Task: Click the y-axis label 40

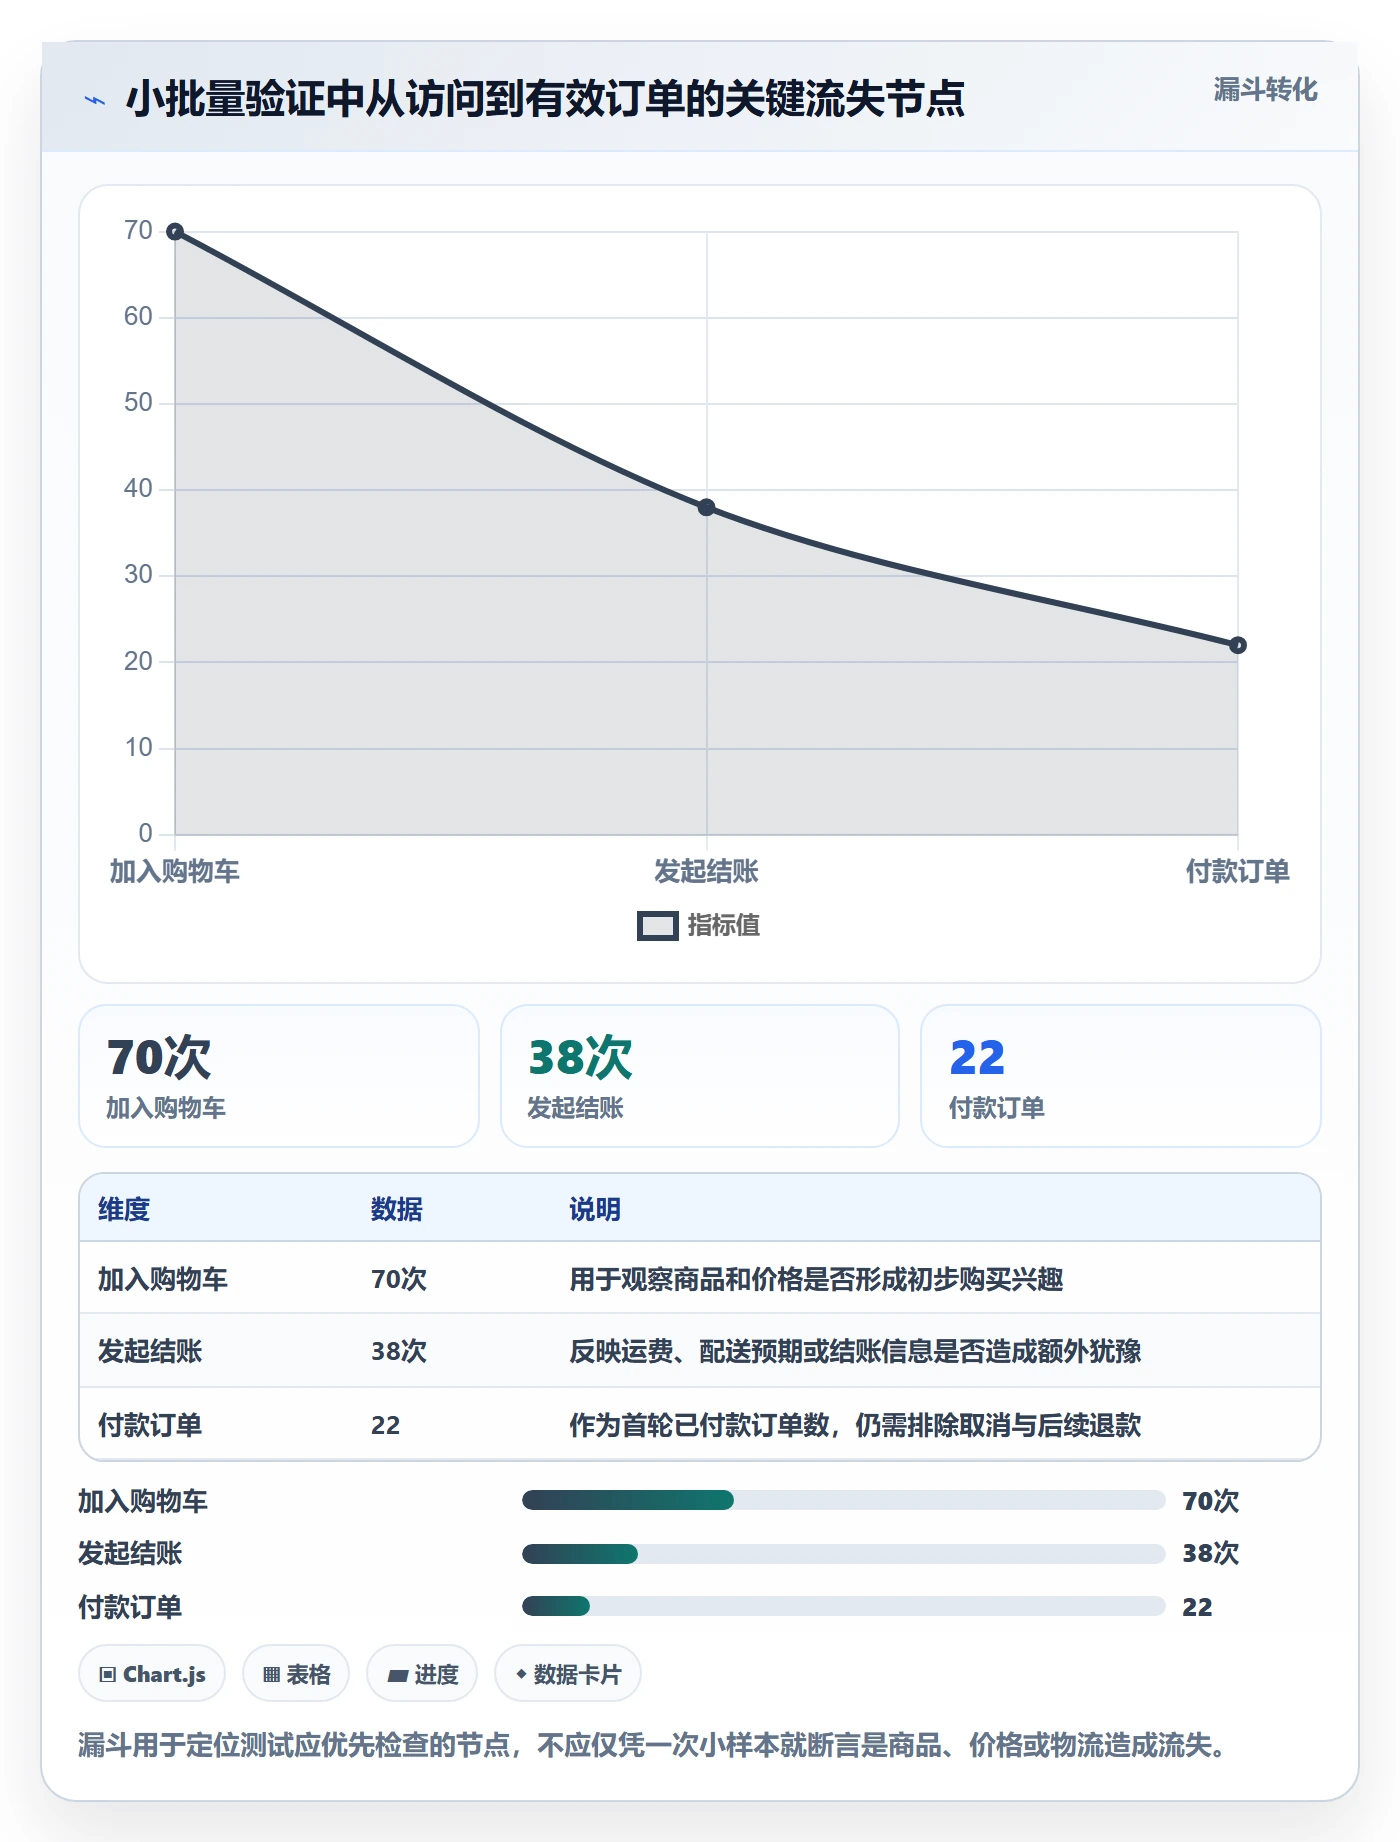Action: [x=138, y=488]
